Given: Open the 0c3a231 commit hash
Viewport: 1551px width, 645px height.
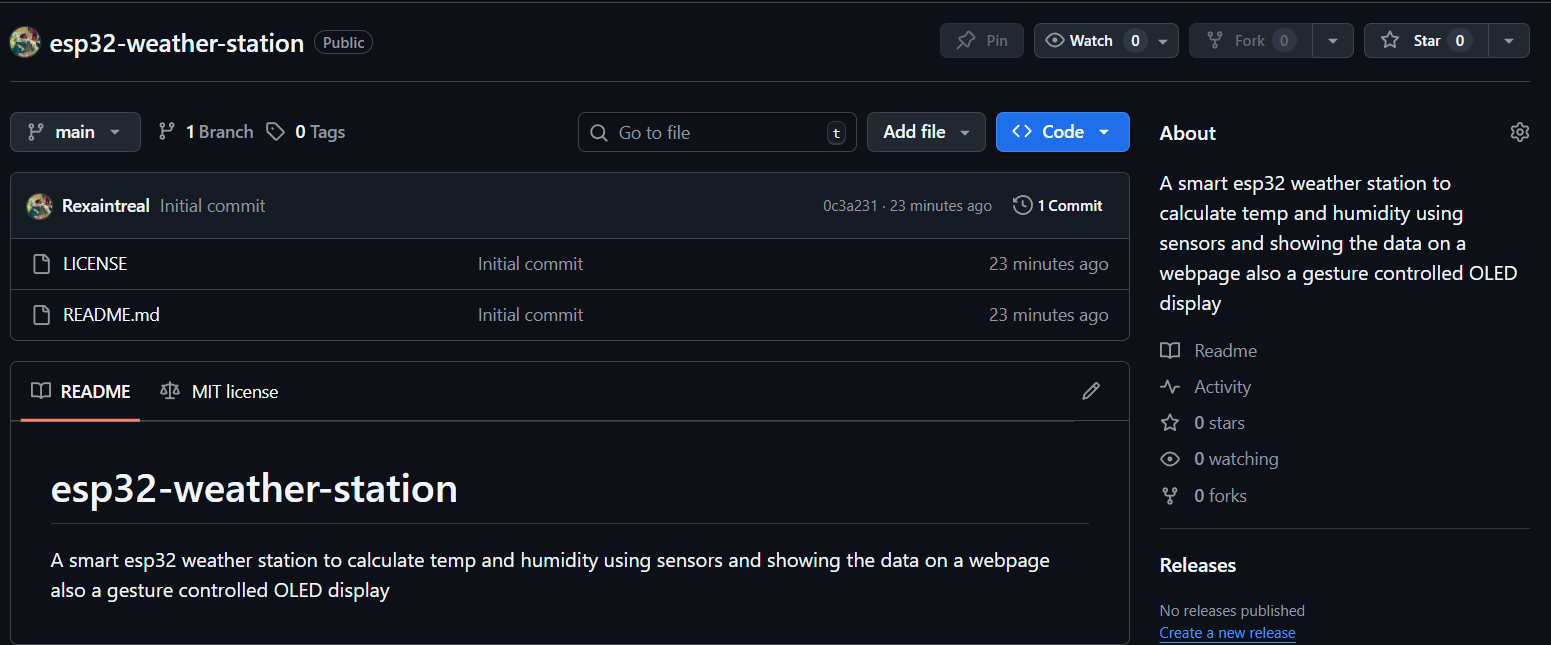Looking at the screenshot, I should coord(849,206).
